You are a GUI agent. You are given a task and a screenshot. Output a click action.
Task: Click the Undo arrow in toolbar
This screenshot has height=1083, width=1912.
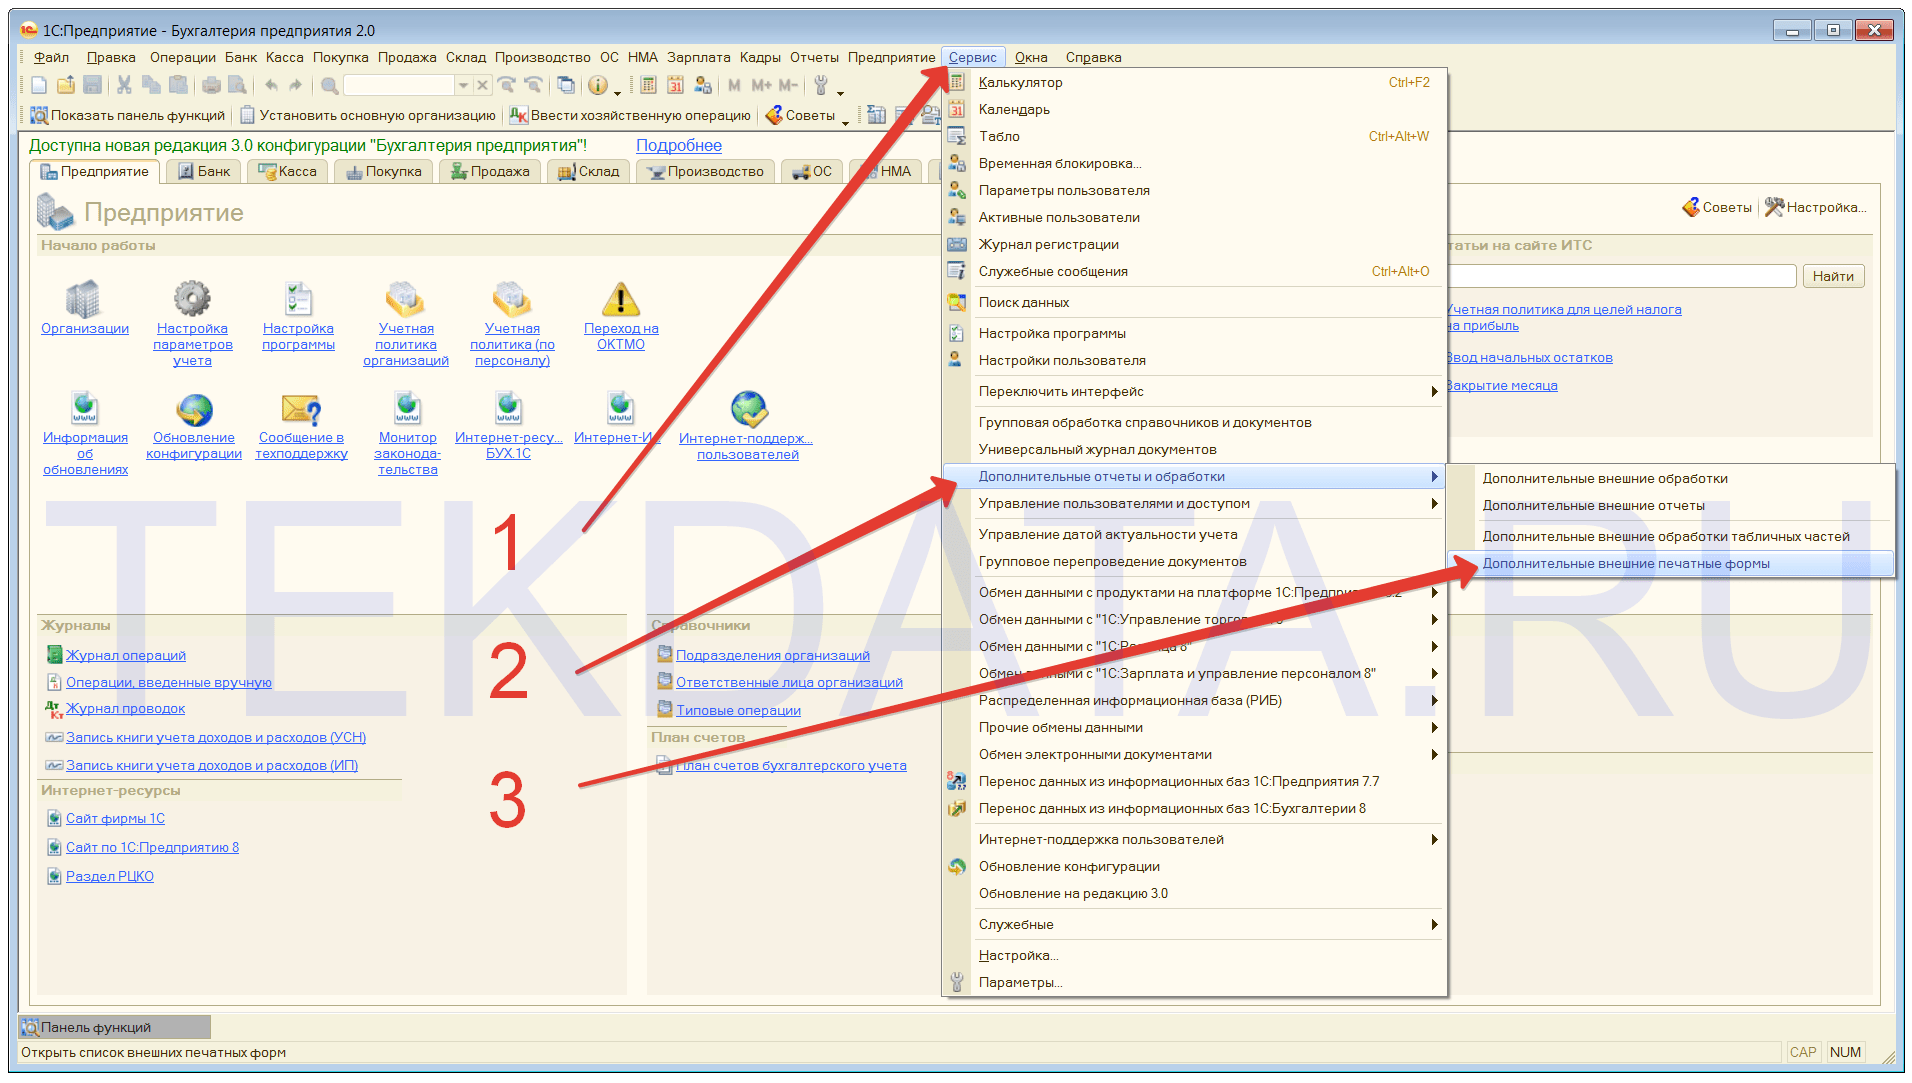tap(271, 86)
